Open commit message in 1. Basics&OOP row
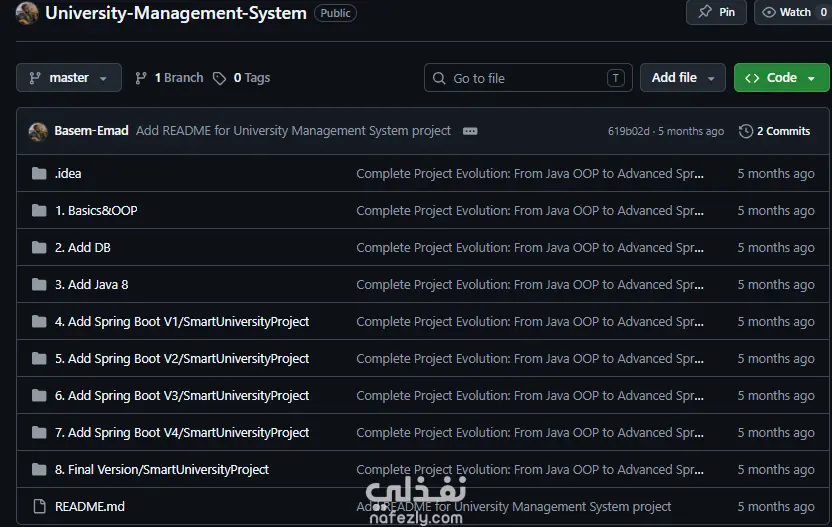The width and height of the screenshot is (832, 527). [530, 211]
